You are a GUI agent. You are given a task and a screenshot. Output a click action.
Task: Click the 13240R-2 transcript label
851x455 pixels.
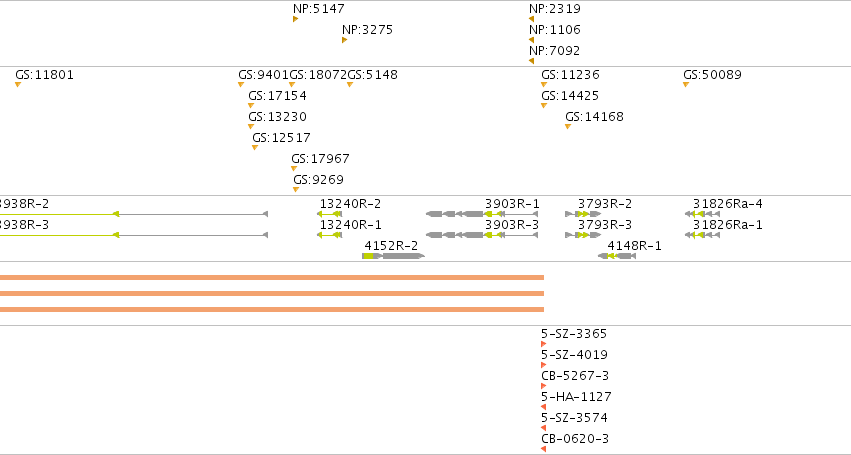tap(350, 204)
